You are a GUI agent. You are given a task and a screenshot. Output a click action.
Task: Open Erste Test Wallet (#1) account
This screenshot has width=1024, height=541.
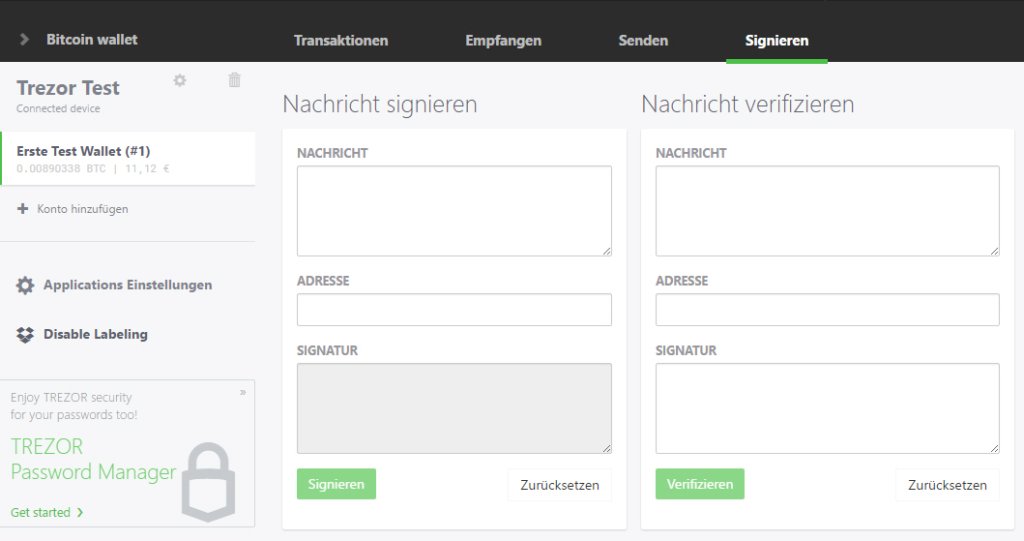129,159
